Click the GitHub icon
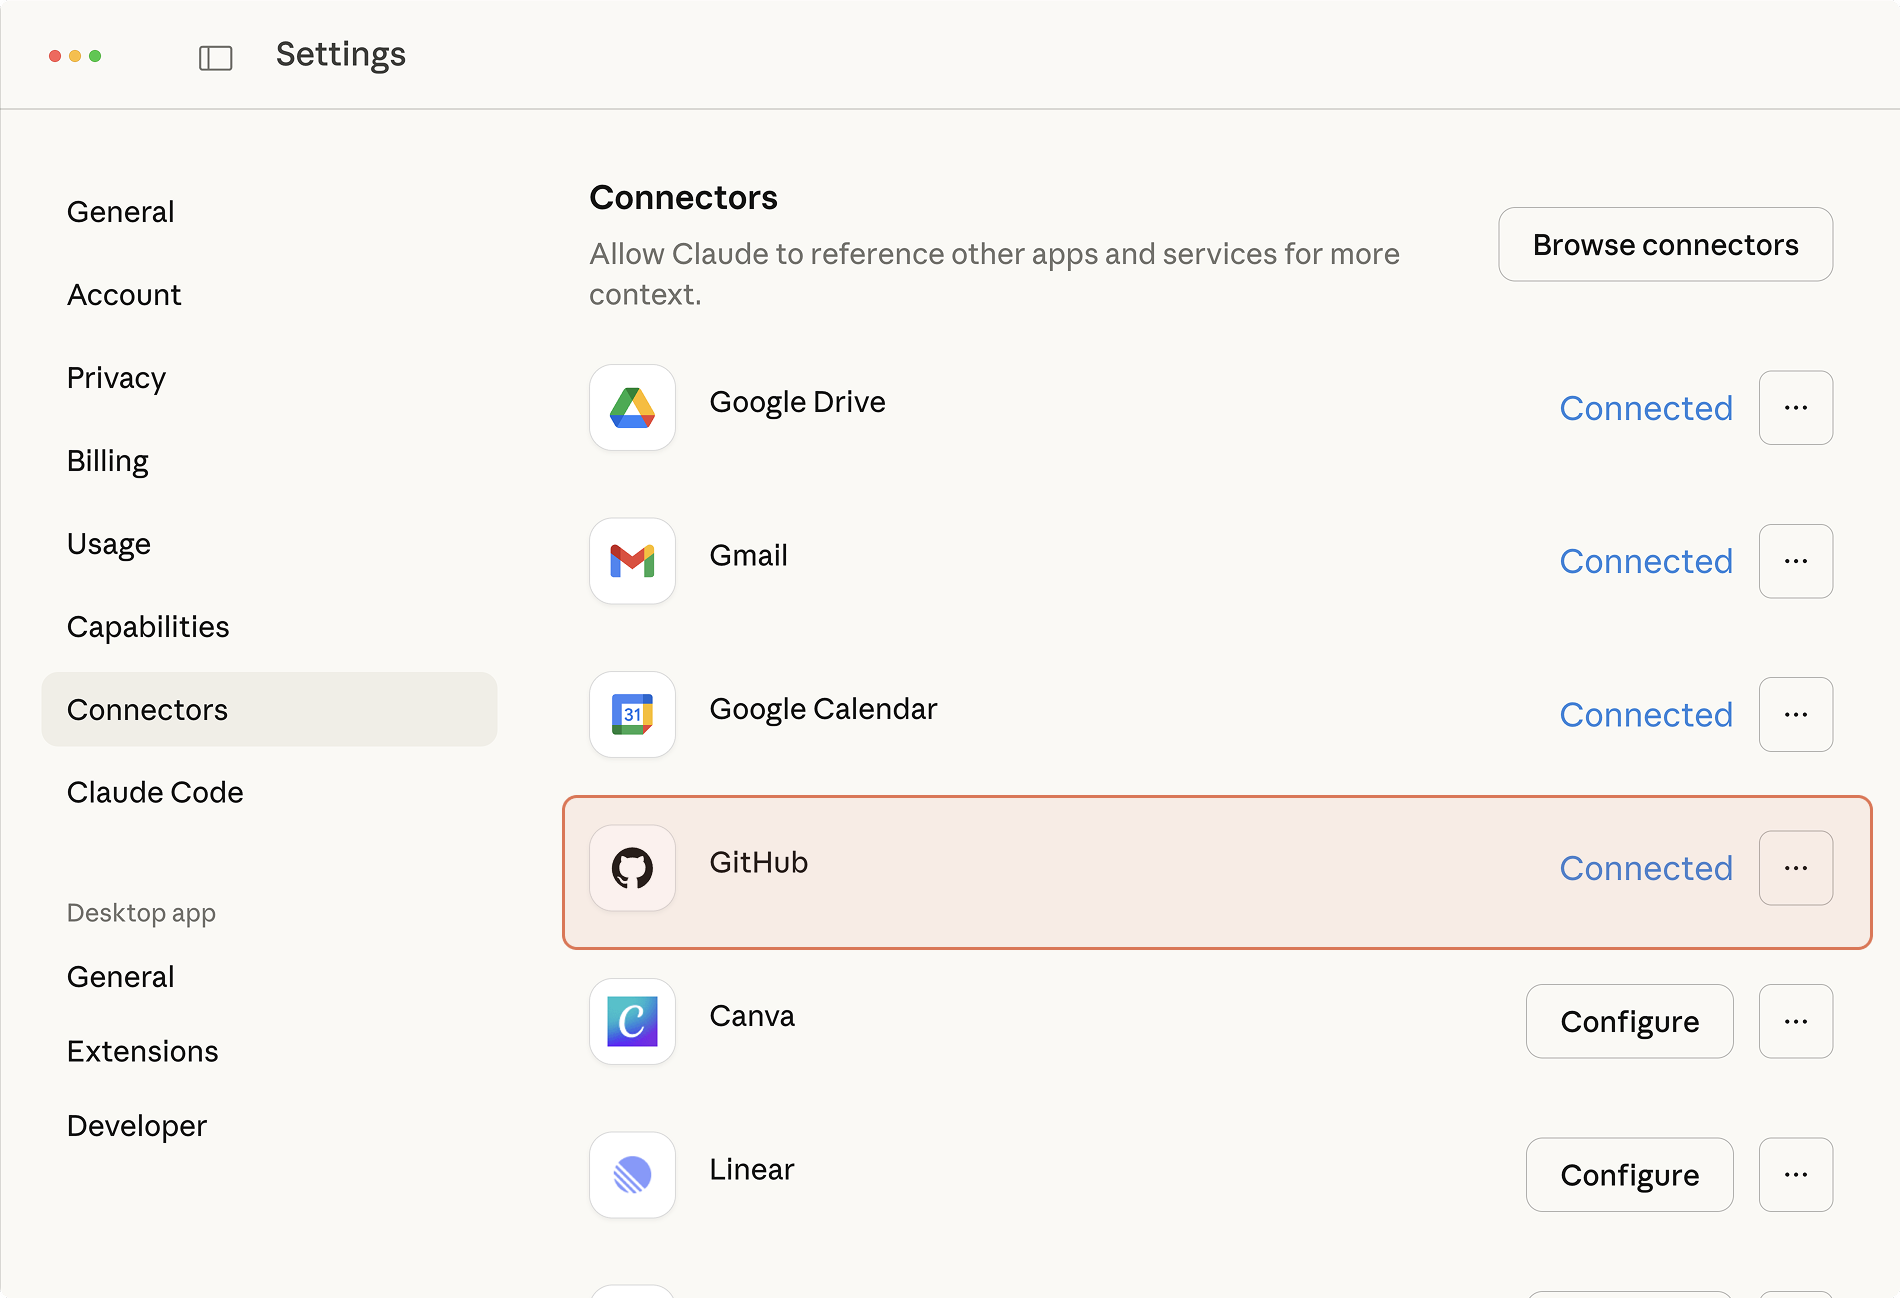The image size is (1900, 1298). 632,868
